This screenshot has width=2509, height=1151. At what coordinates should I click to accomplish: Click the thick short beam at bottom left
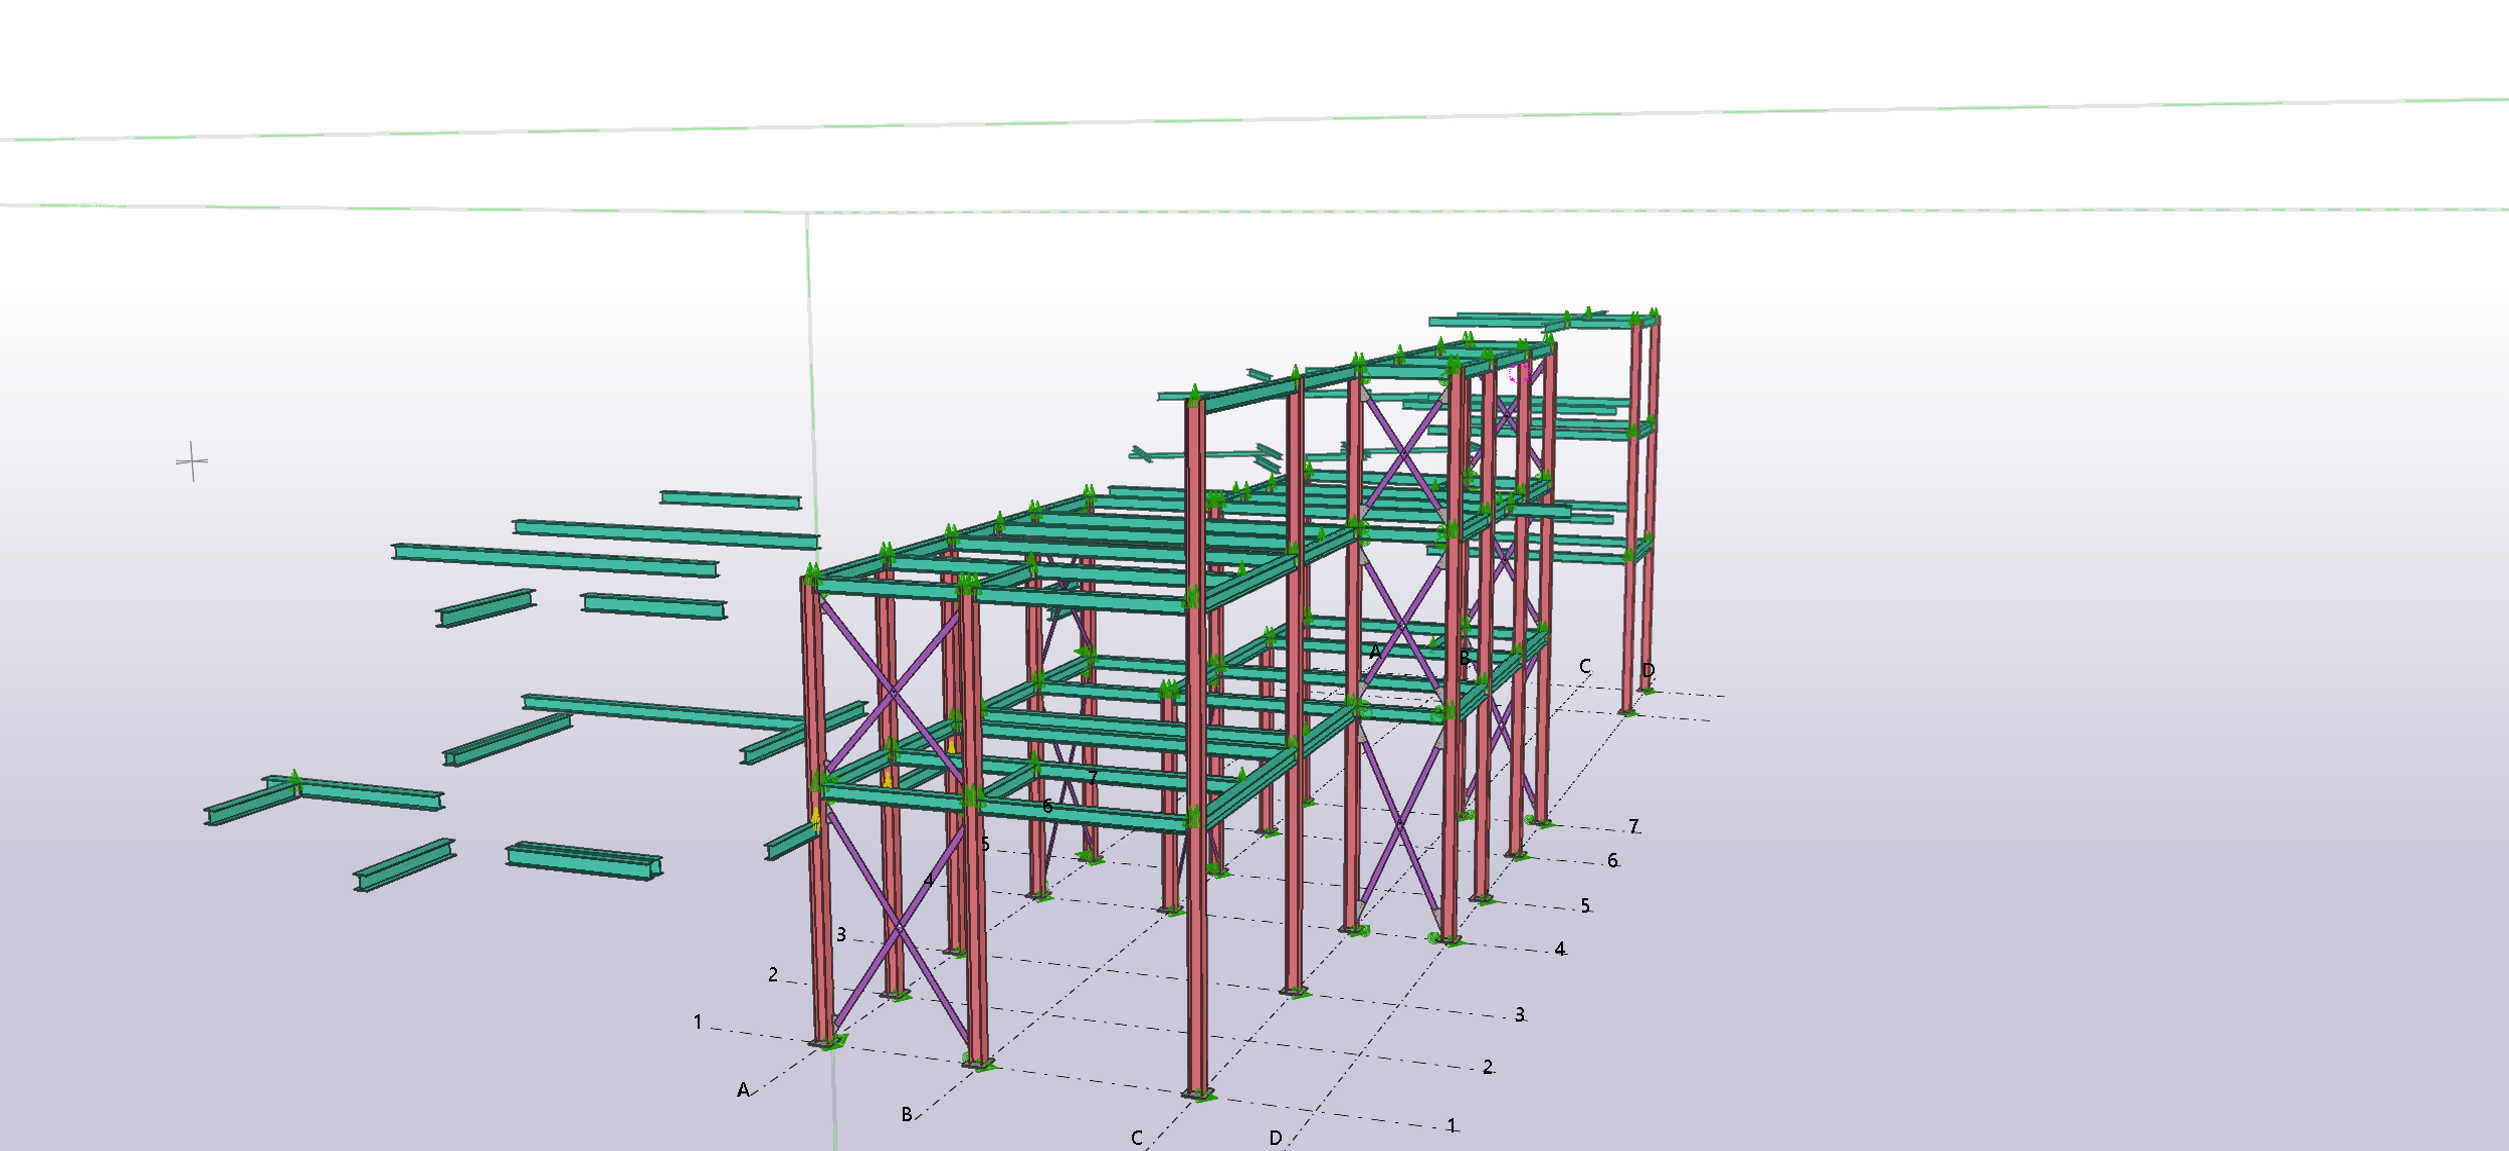584,860
